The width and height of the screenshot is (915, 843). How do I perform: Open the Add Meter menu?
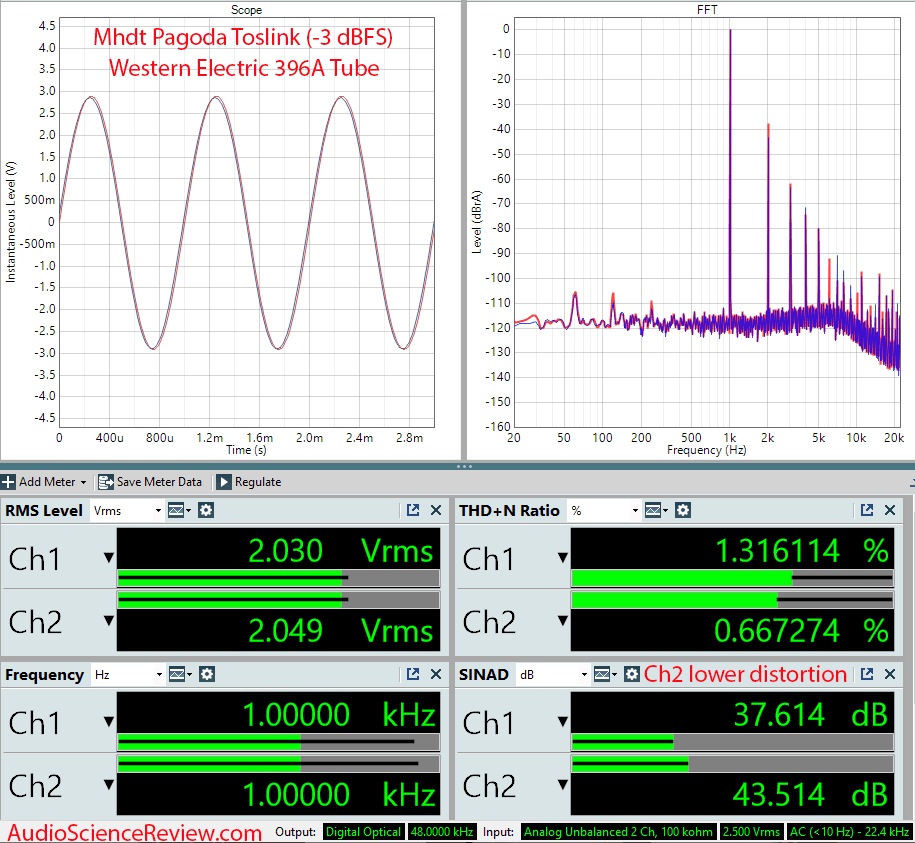[x=44, y=482]
